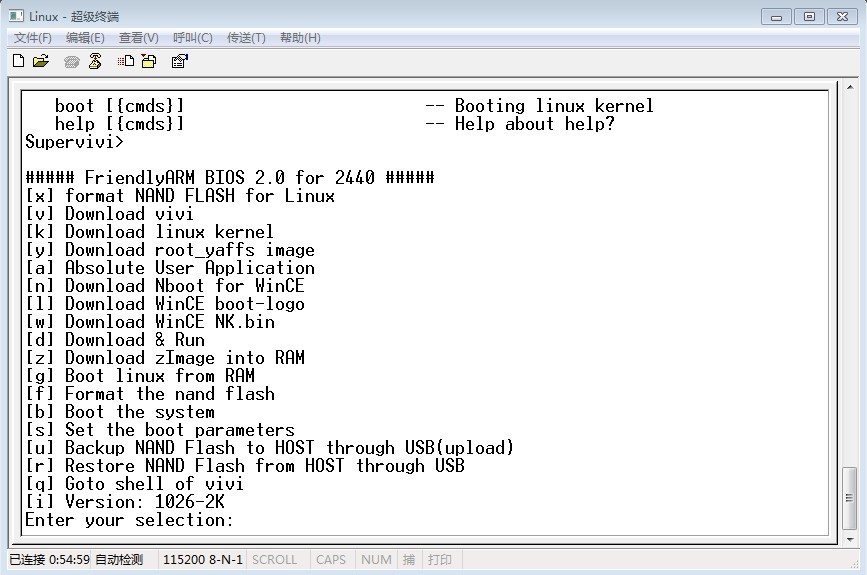Viewport: 867px width, 575px height.
Task: Click the '[d] Download & Run' line
Action: (x=115, y=340)
